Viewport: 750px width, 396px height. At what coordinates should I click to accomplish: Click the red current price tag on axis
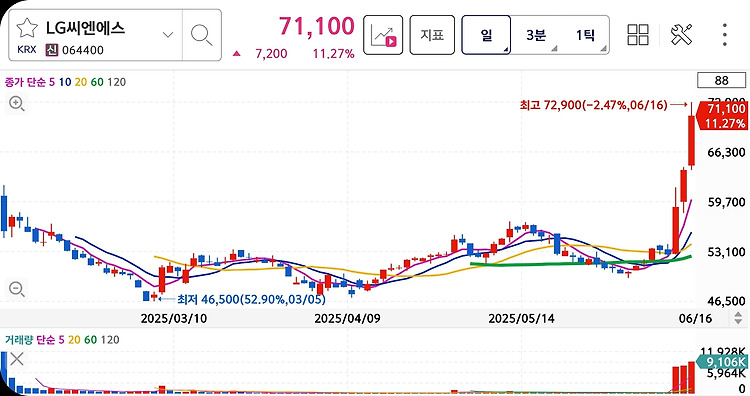point(722,116)
